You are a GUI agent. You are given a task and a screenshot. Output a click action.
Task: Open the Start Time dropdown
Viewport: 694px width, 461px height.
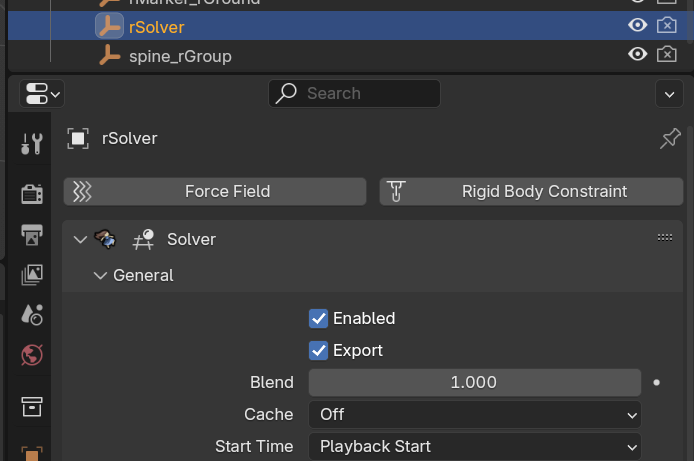coord(474,446)
